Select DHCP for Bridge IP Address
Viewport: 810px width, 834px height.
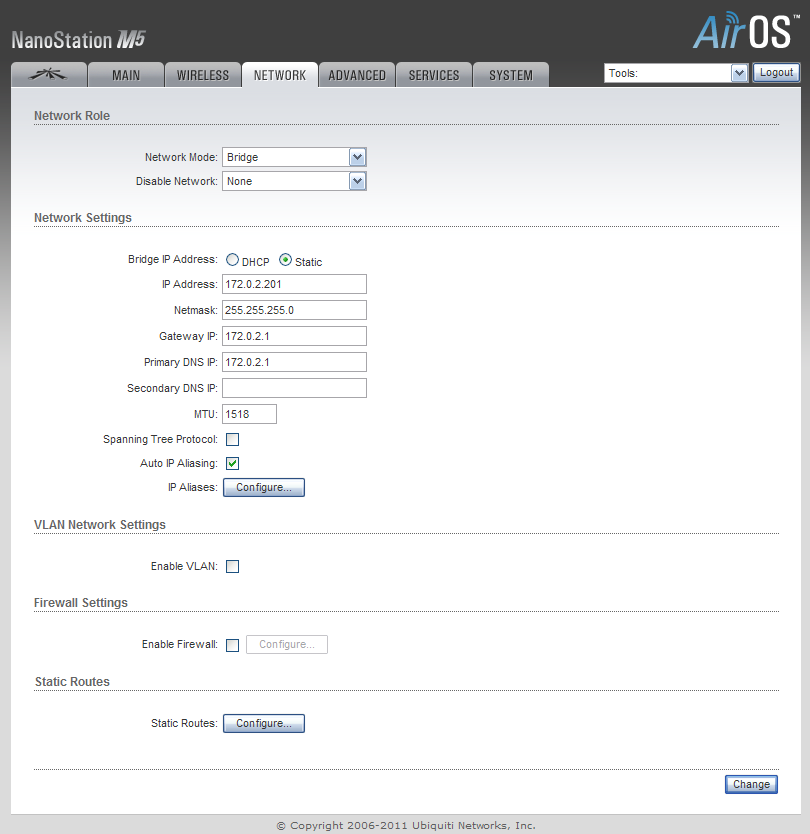click(x=232, y=260)
